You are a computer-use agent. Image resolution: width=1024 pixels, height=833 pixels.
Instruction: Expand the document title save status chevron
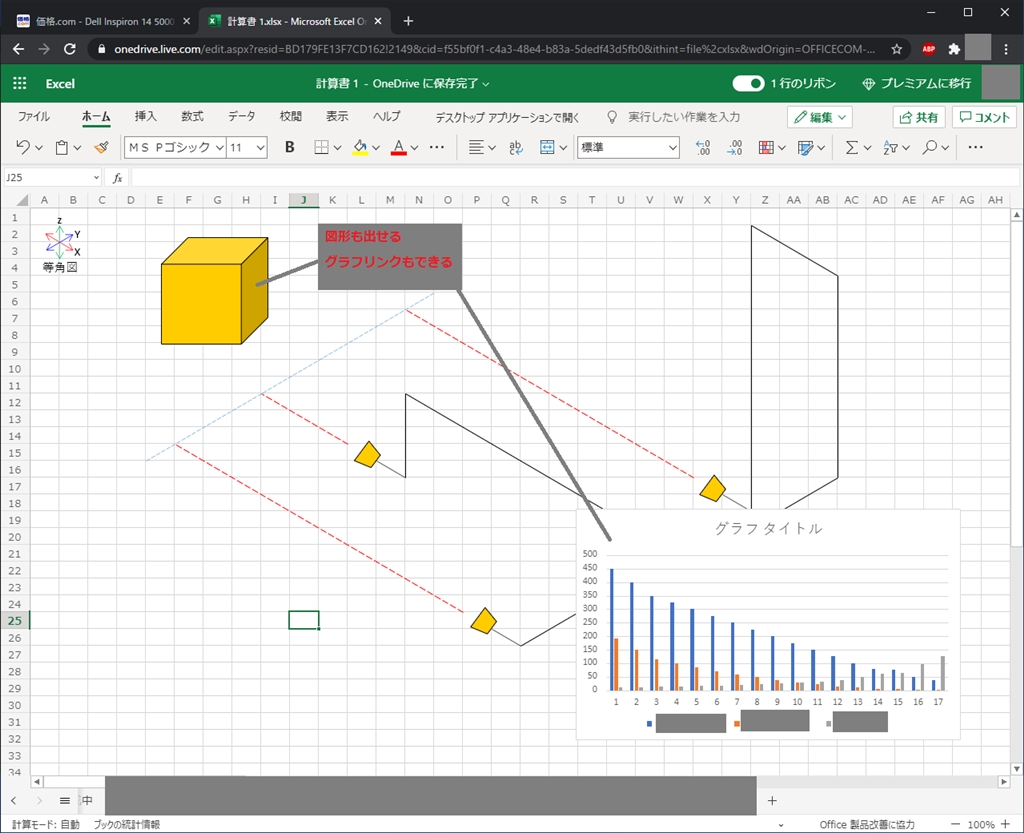tap(486, 84)
